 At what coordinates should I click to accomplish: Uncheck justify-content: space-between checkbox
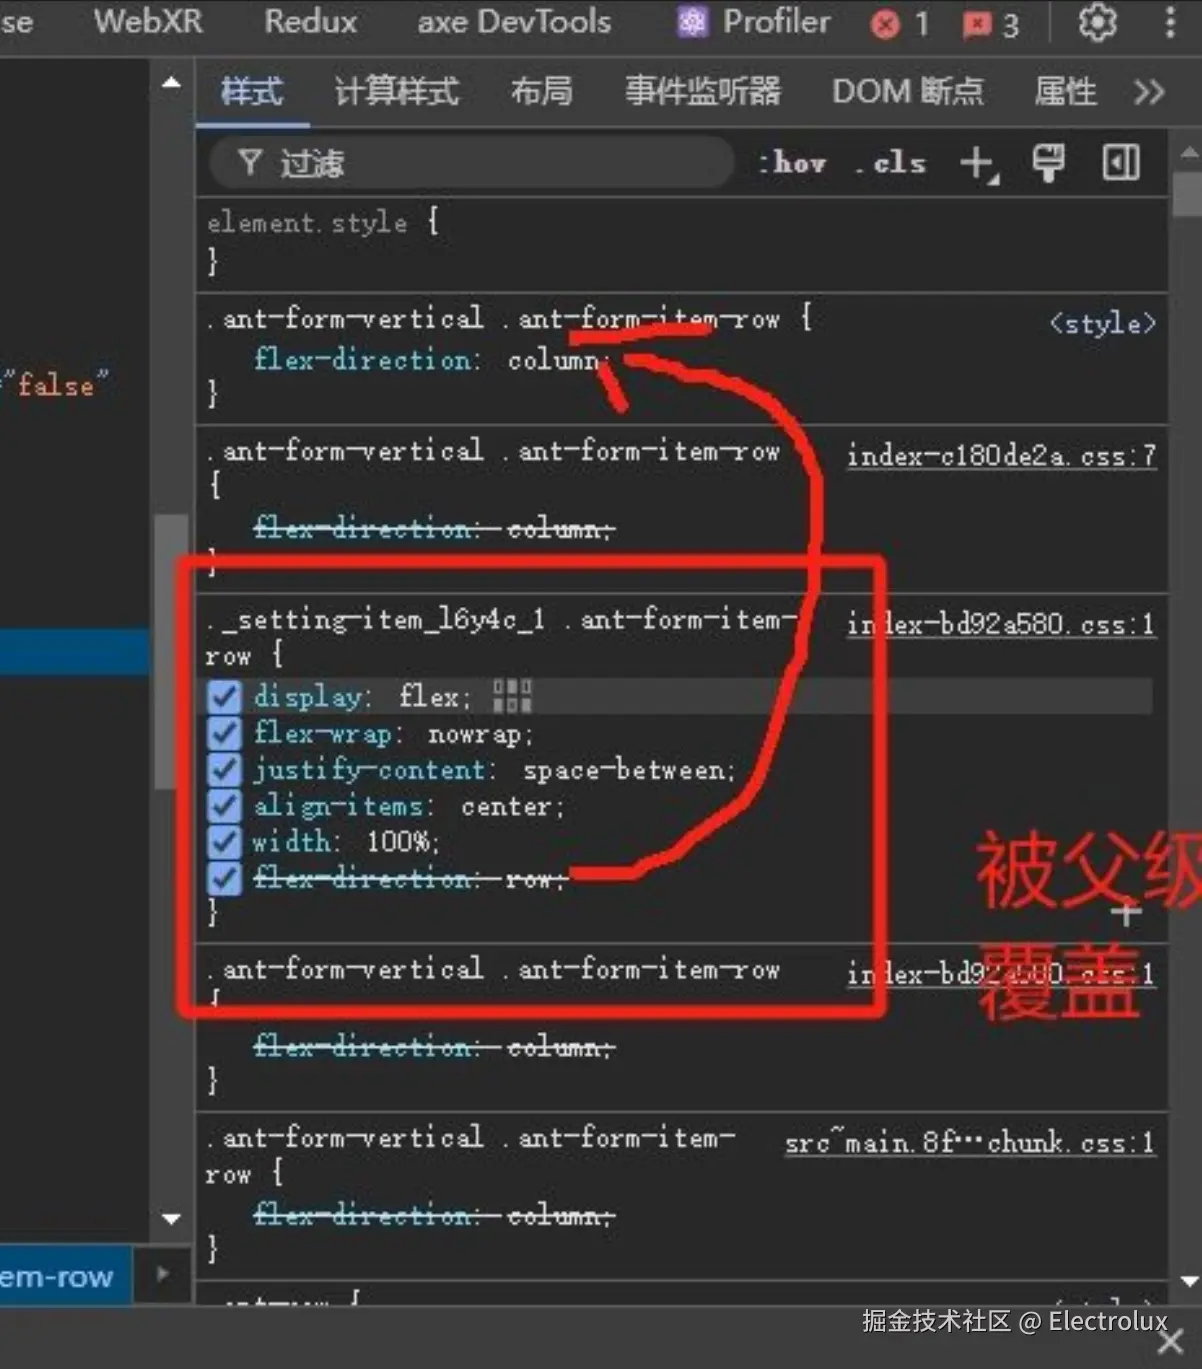tap(224, 770)
